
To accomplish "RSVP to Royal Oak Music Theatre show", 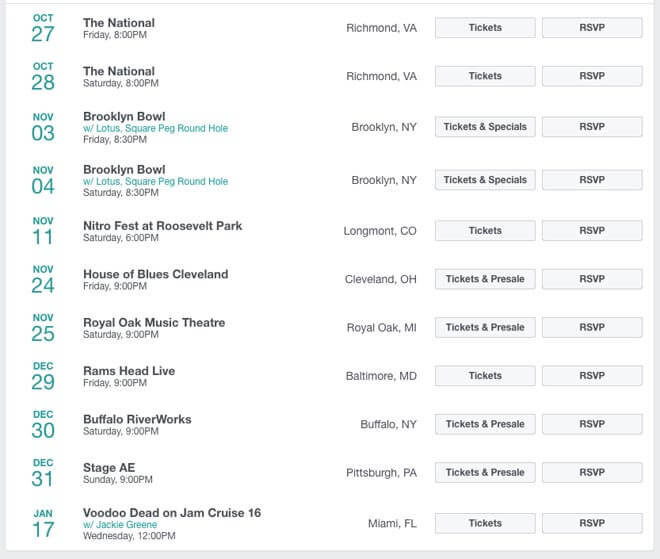I will click(x=592, y=327).
